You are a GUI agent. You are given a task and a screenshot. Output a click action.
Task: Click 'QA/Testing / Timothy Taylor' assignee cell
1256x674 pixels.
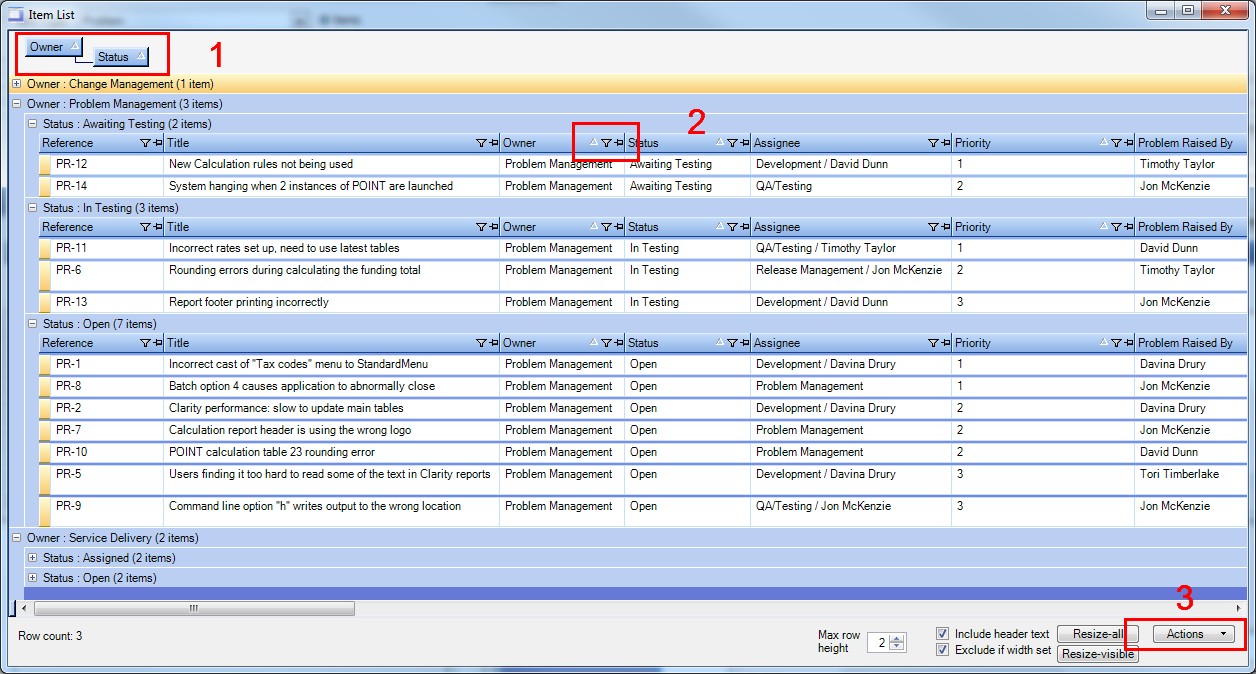(x=849, y=248)
